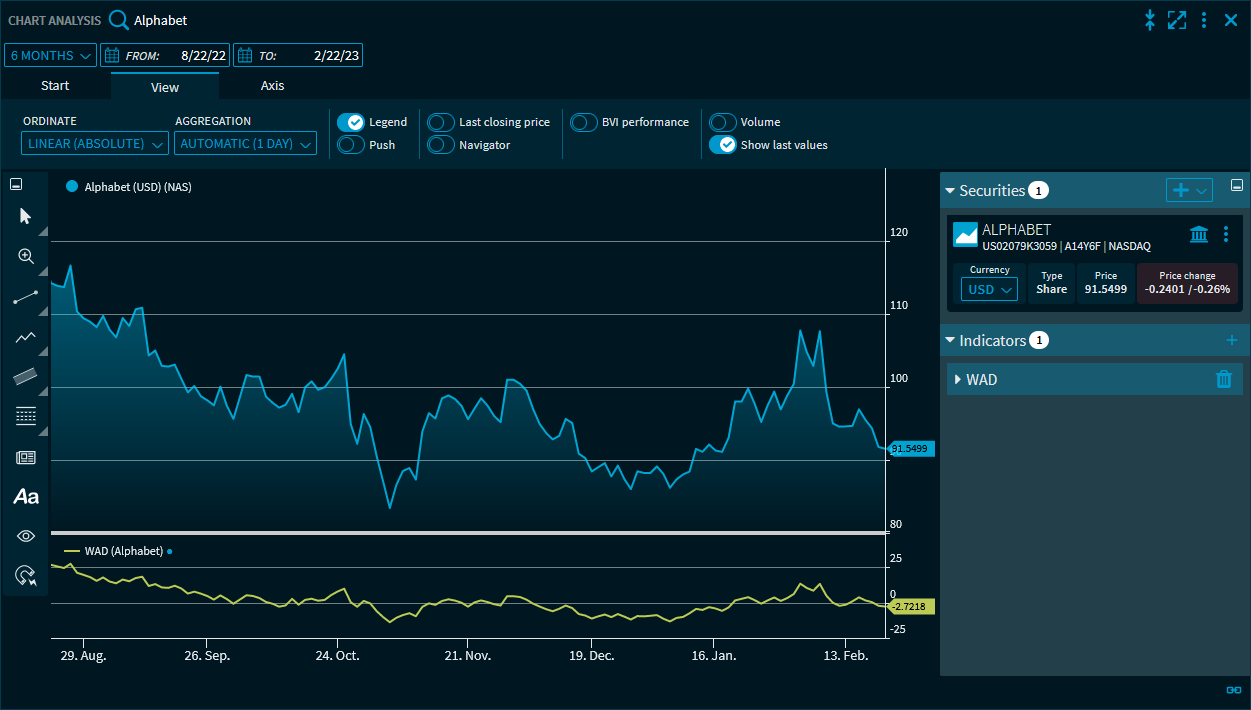Select the cursor pointer tool
The image size is (1251, 710).
[x=26, y=216]
